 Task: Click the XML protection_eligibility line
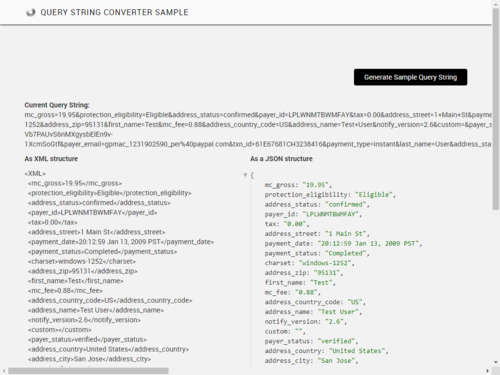110,193
